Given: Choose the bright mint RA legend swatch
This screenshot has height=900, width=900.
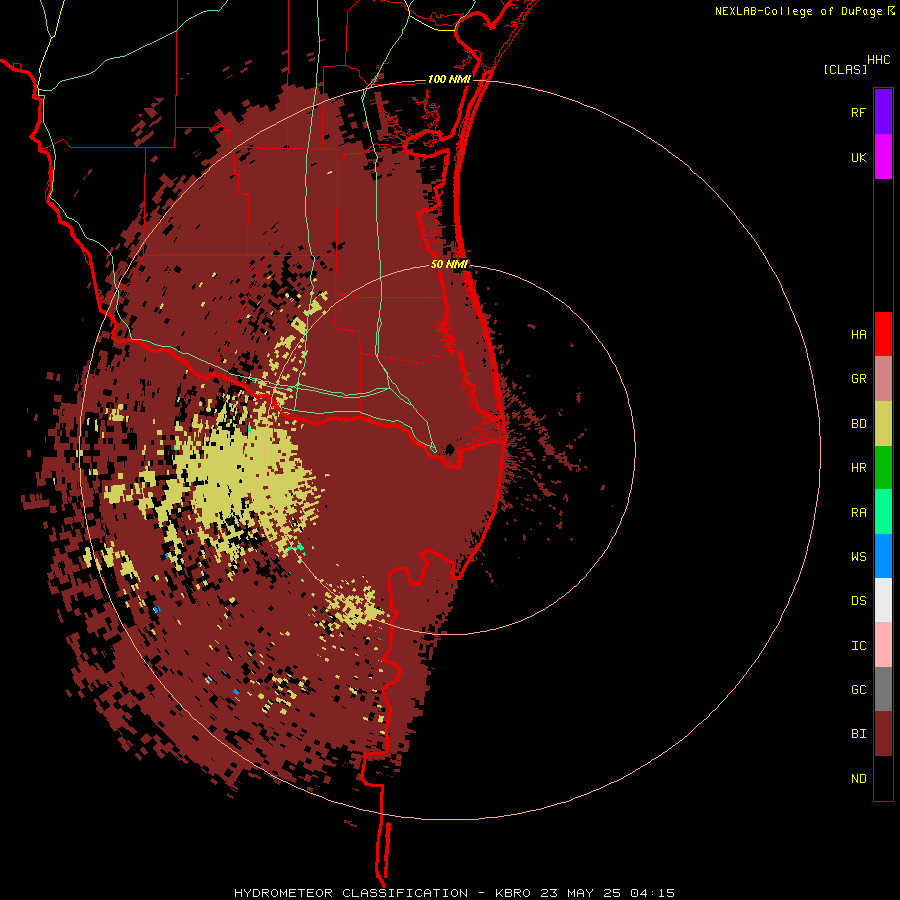Looking at the screenshot, I should pyautogui.click(x=883, y=512).
